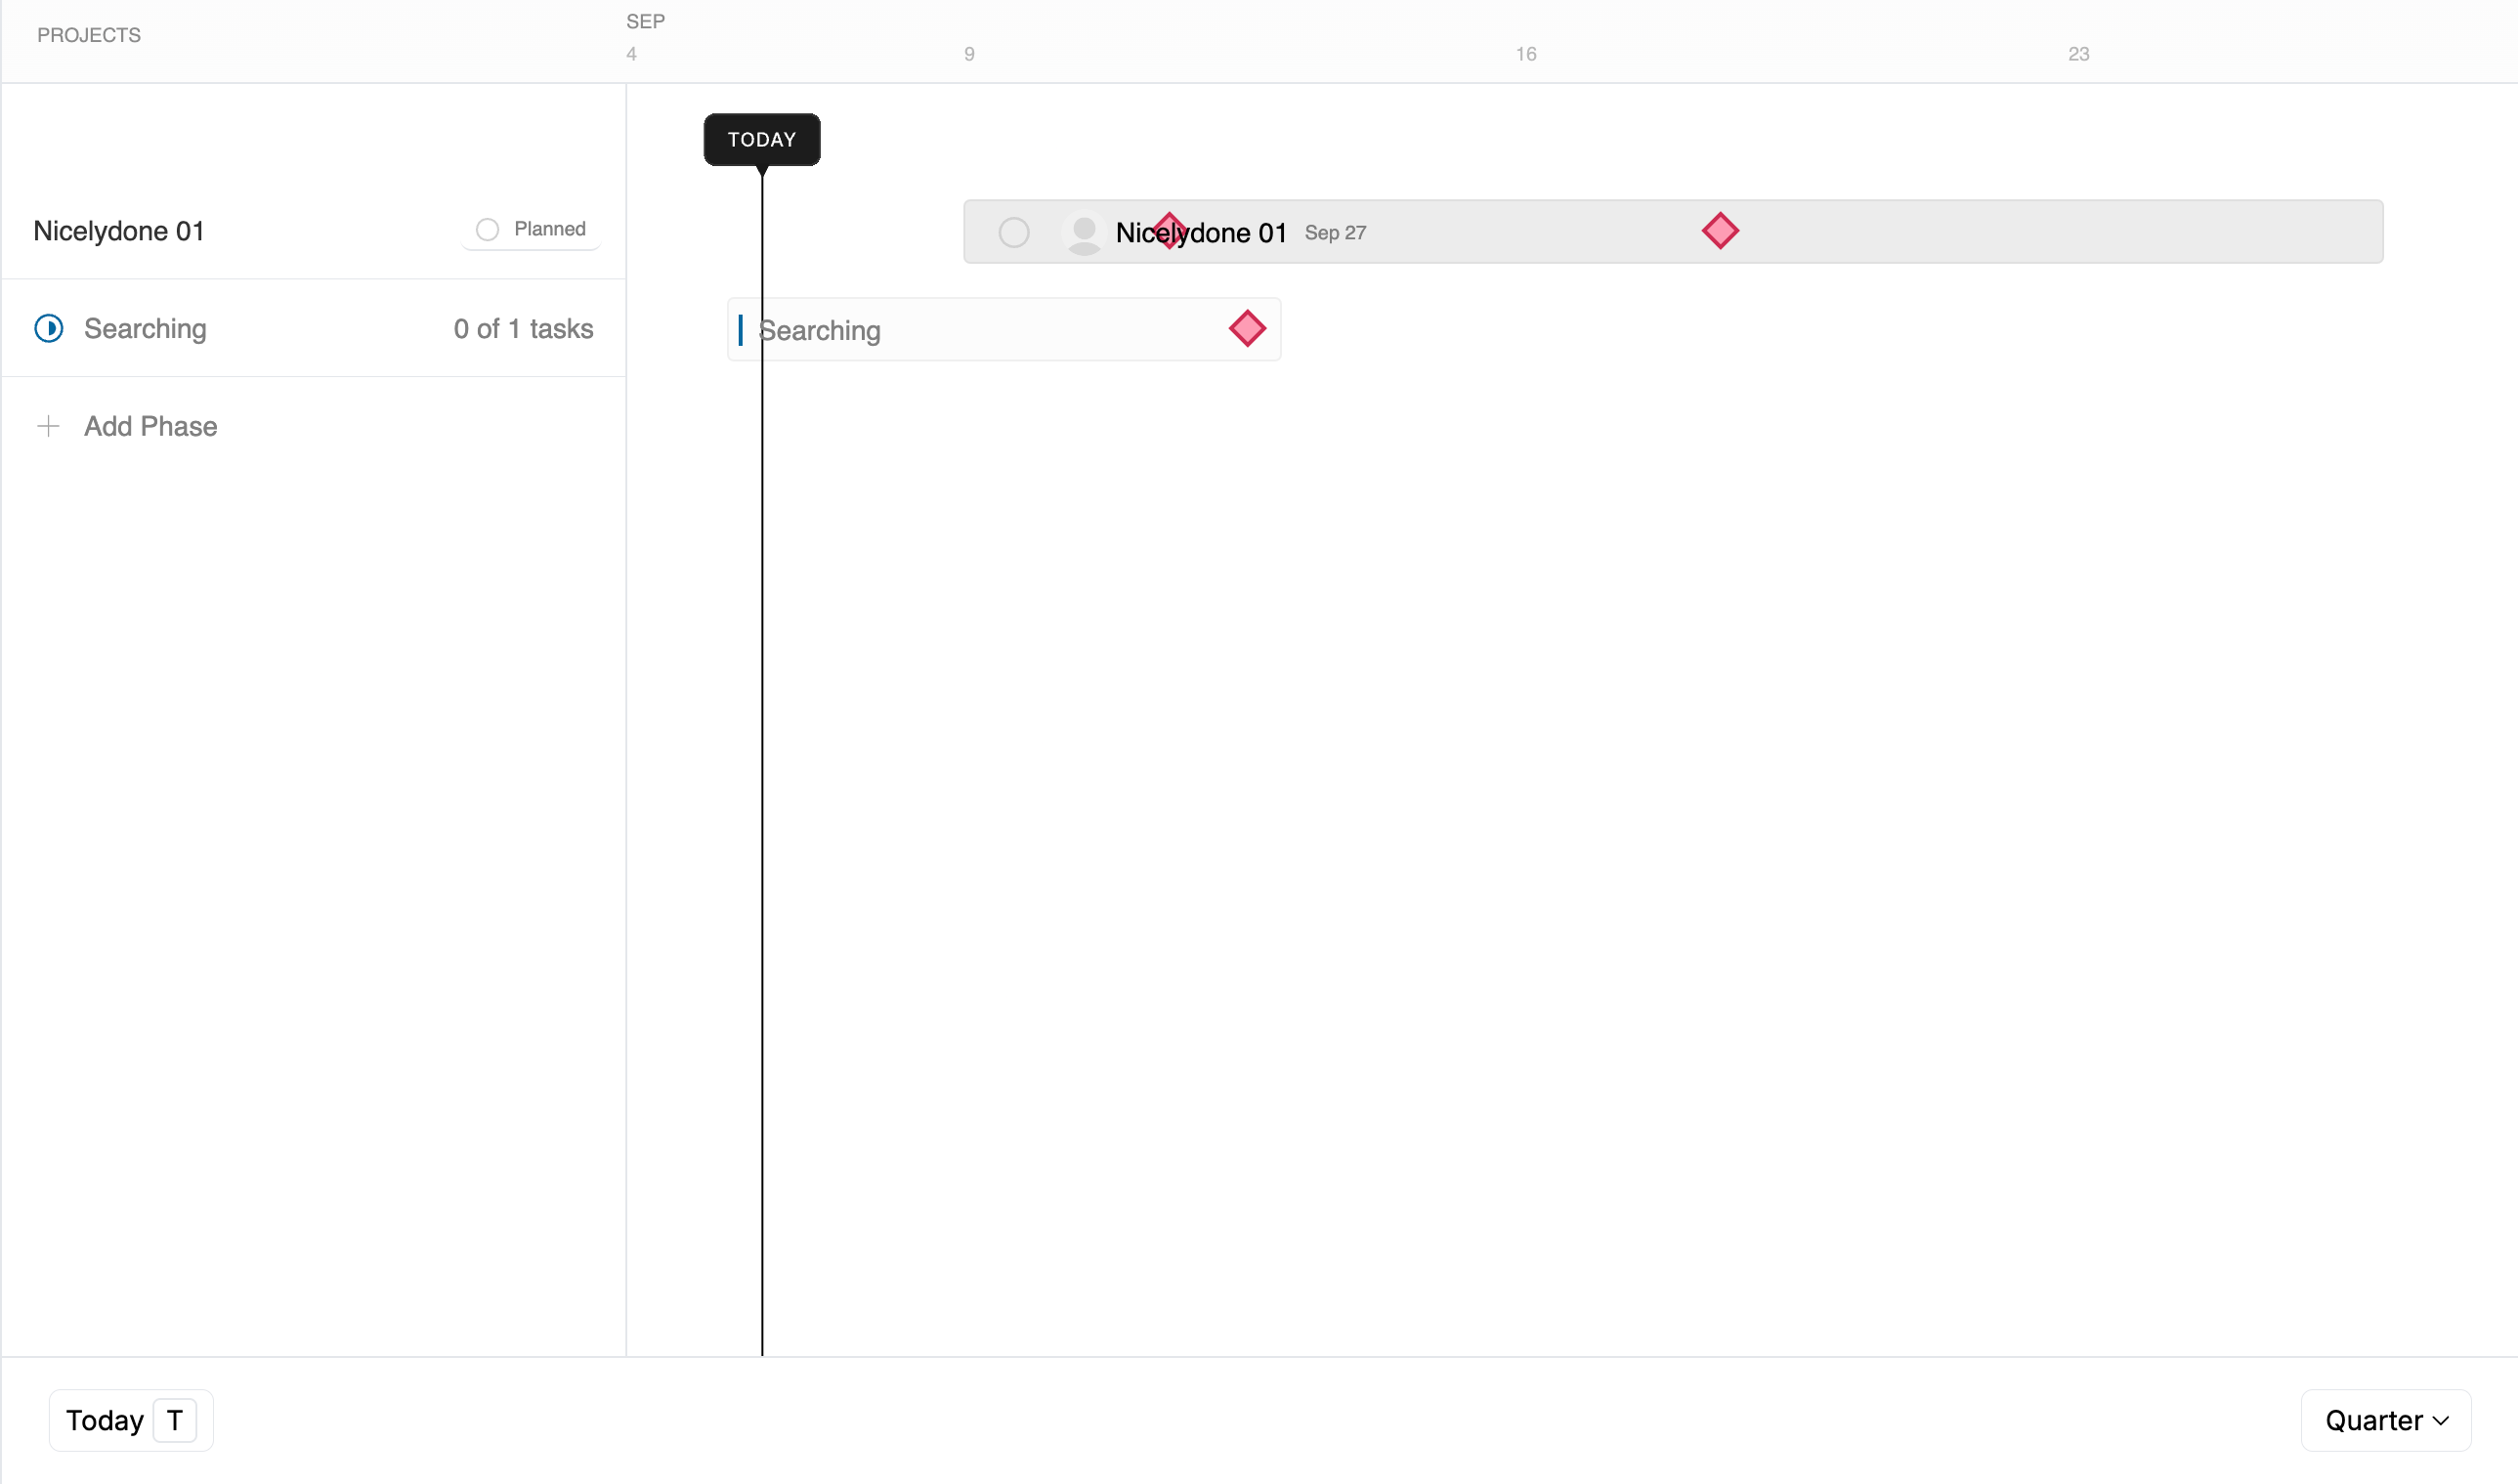Open the Quarter zoom dropdown
The height and width of the screenshot is (1484, 2518).
click(x=2385, y=1420)
